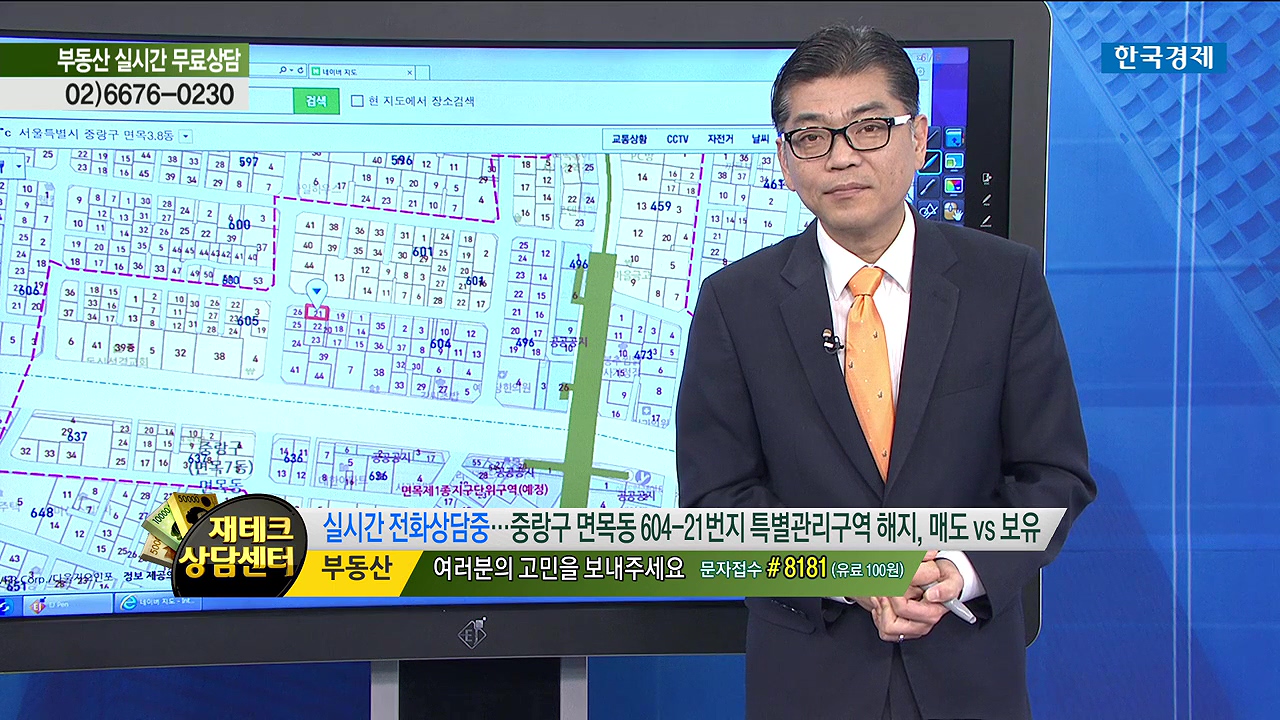Enable the 현 지도에서 장소검색 checkbox
This screenshot has width=1280, height=720.
357,101
